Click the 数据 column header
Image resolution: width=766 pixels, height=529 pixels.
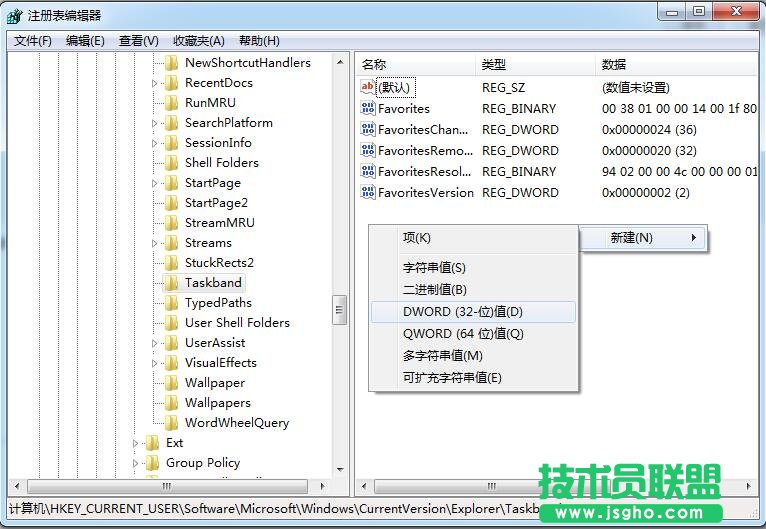point(677,64)
